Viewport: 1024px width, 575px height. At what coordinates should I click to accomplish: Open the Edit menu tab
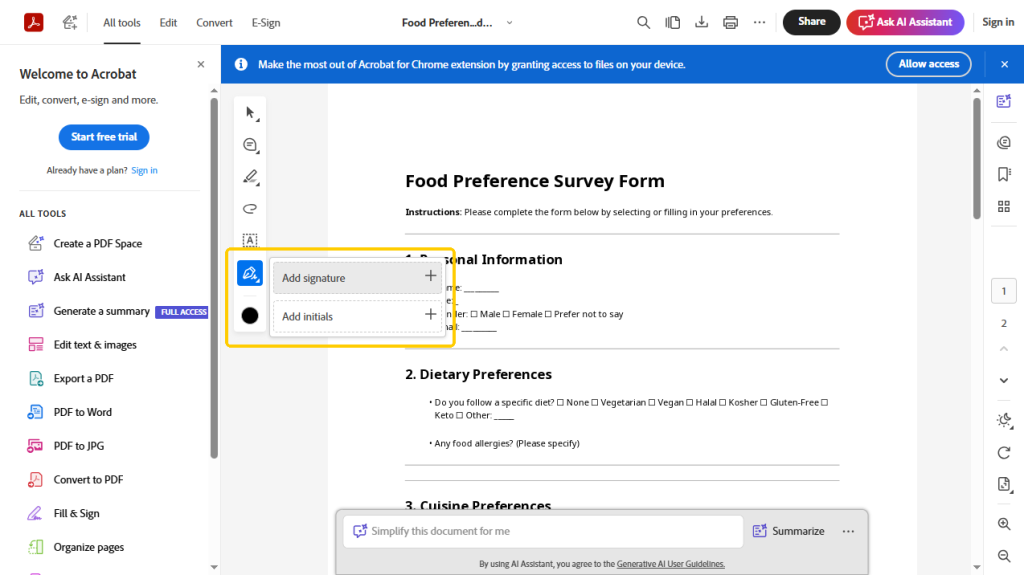(x=168, y=23)
